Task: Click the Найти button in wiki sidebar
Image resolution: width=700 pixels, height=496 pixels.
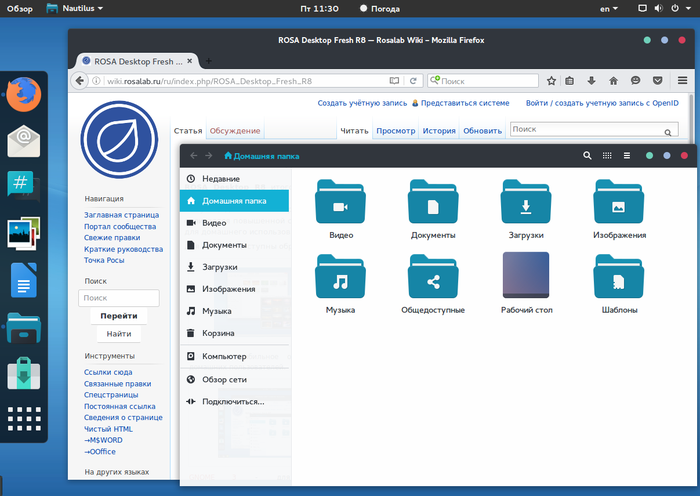Action: (119, 333)
